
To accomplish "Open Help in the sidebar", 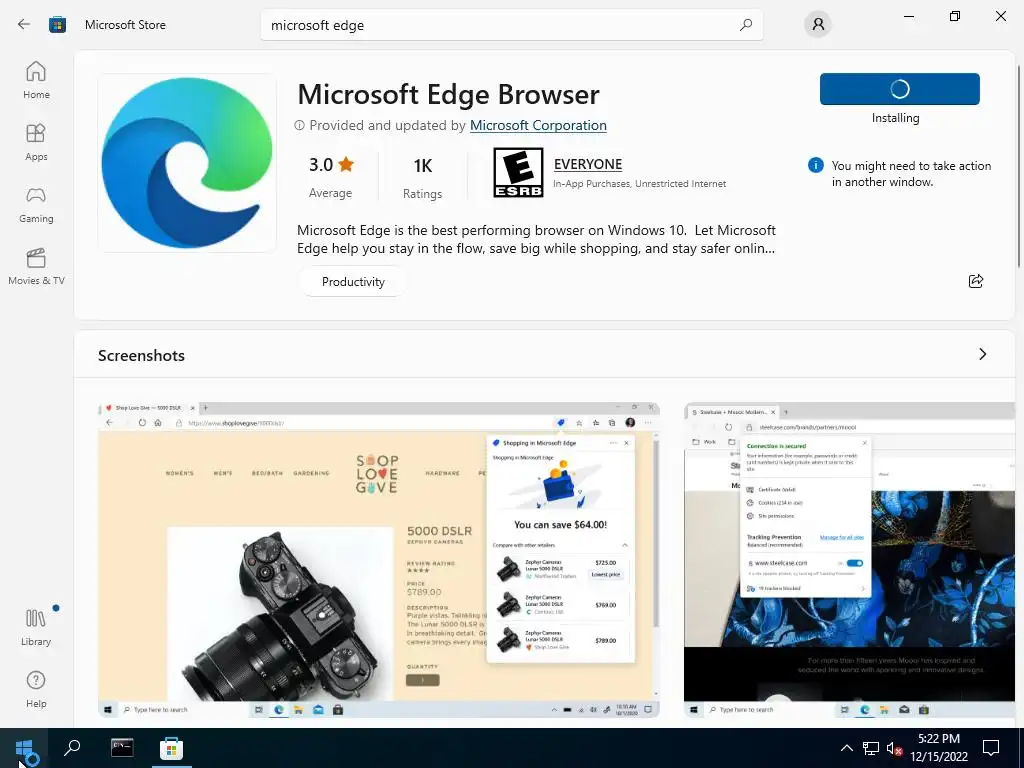I will click(36, 689).
